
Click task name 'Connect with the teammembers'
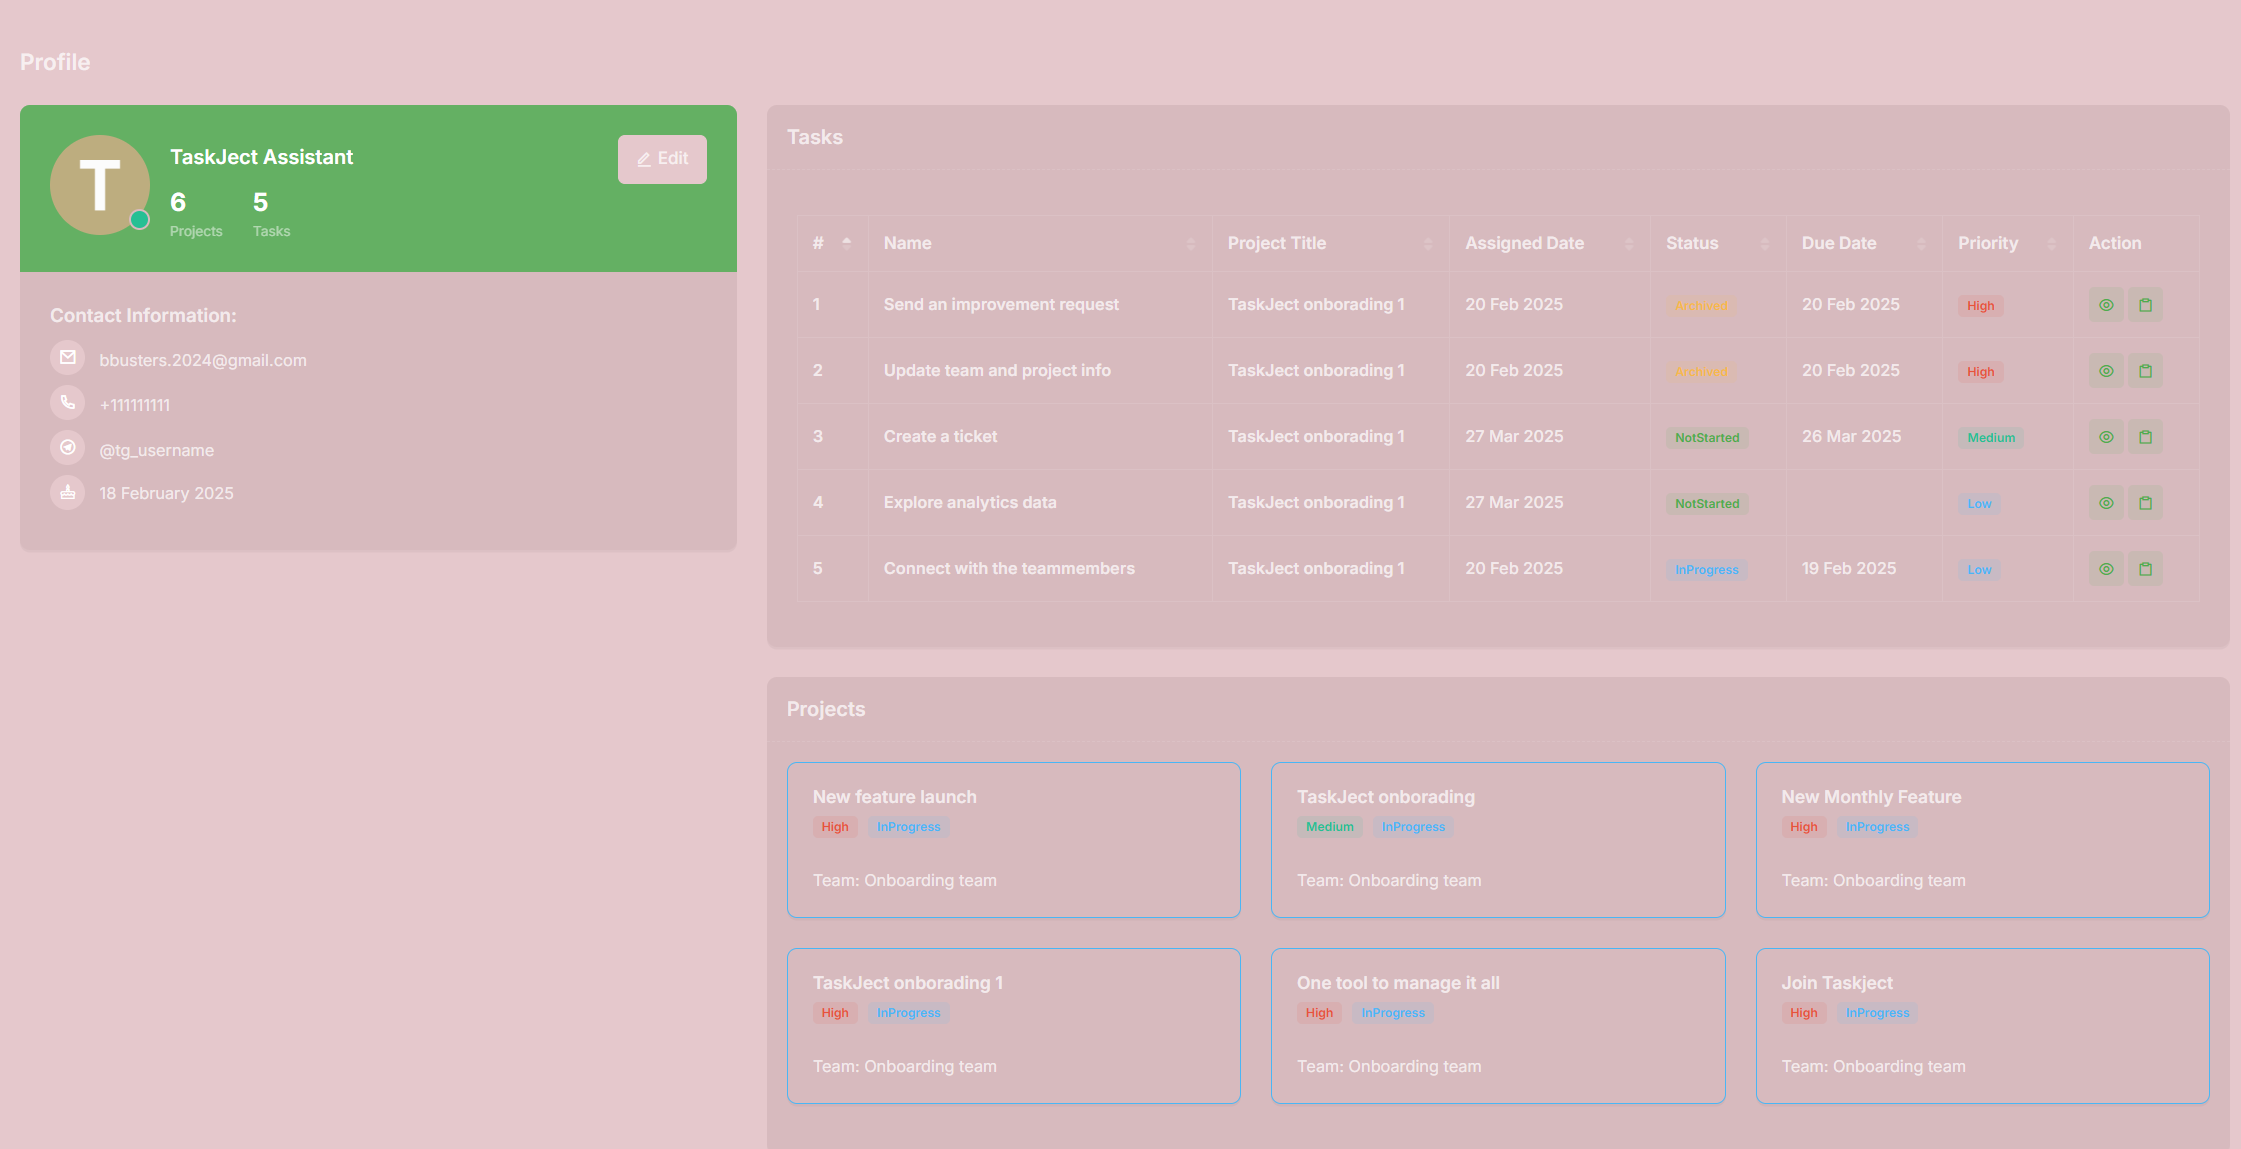click(1009, 568)
